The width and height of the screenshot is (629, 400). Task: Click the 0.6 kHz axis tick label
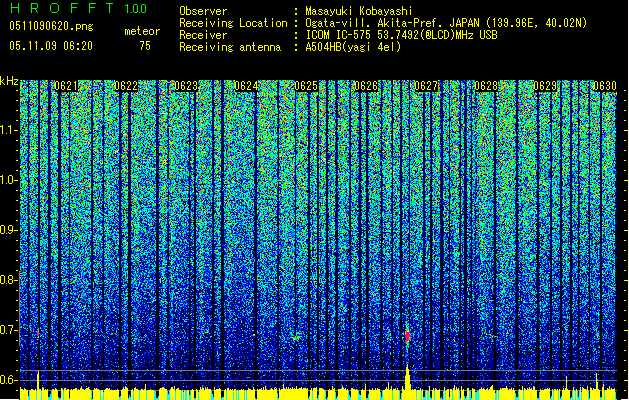click(8, 380)
